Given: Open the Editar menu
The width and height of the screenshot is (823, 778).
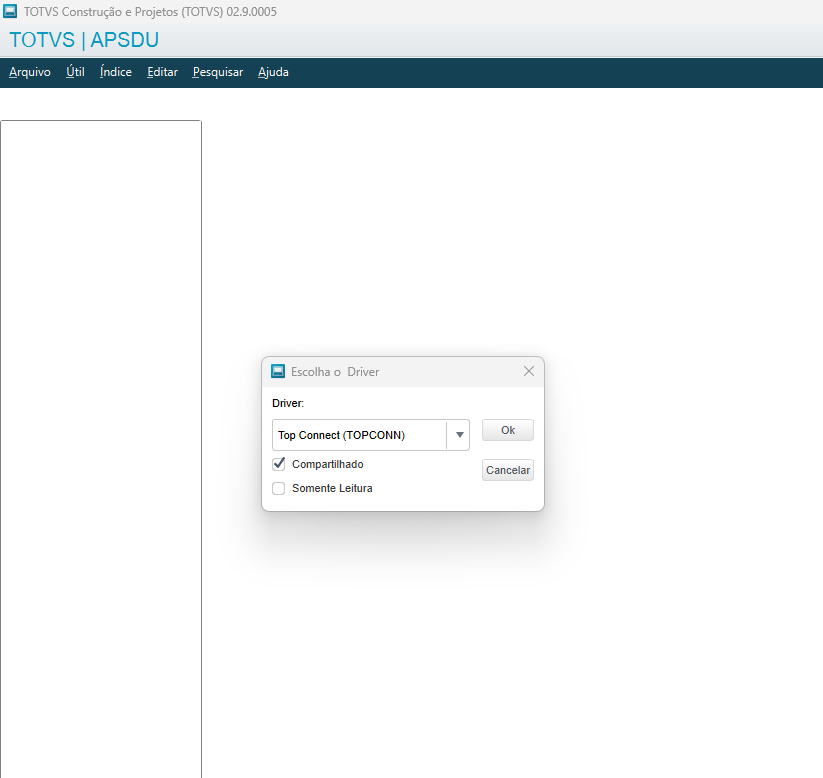Looking at the screenshot, I should tap(162, 72).
